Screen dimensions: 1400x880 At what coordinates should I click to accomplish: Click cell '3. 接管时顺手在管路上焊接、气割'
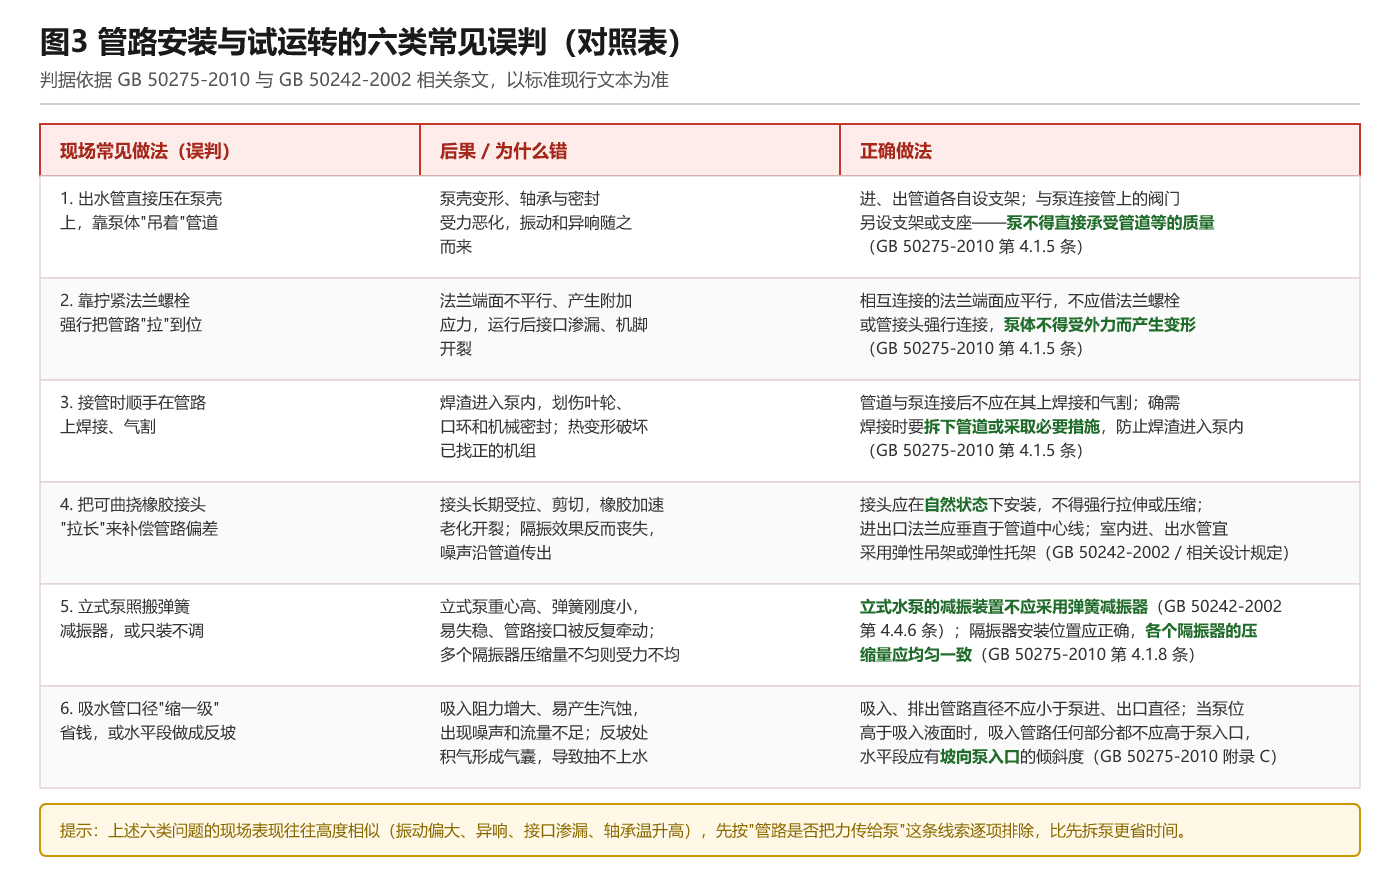click(230, 431)
